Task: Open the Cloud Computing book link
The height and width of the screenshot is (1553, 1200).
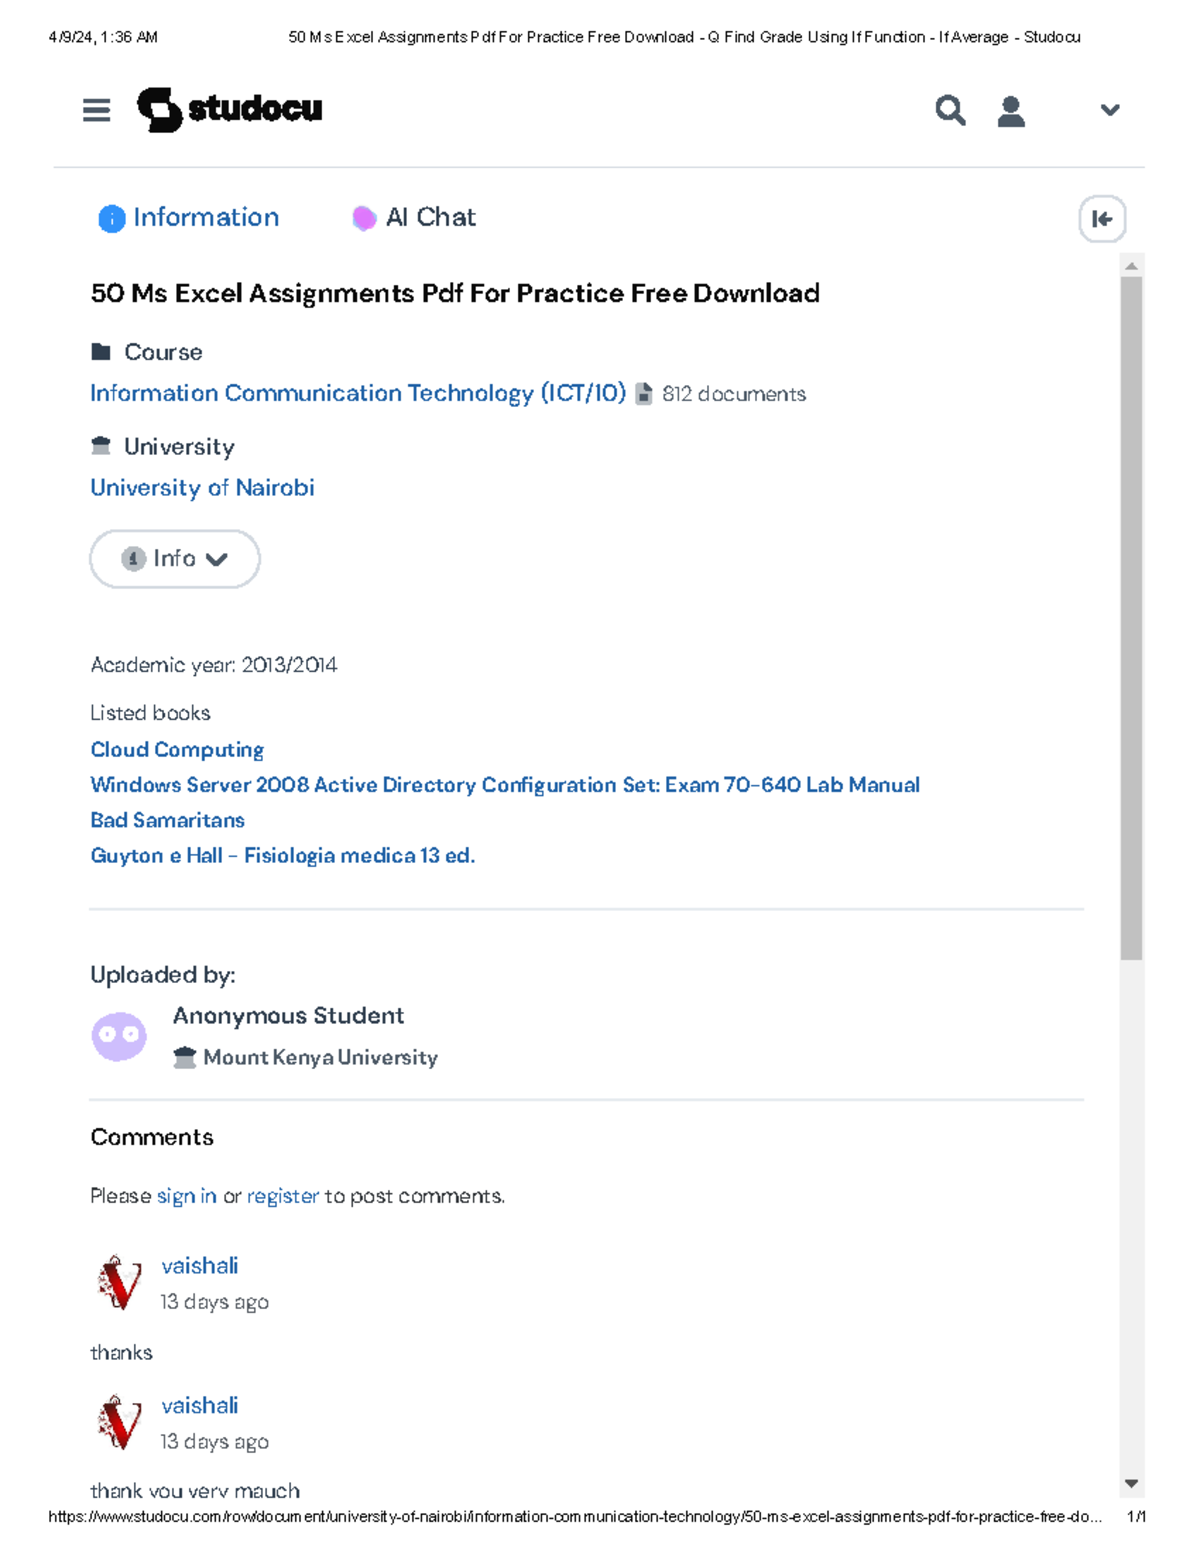Action: (x=177, y=750)
